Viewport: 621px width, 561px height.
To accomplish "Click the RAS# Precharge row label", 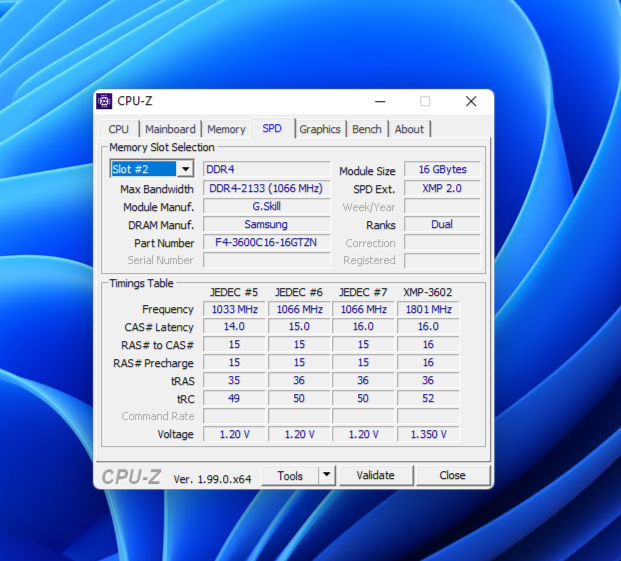I will pyautogui.click(x=153, y=363).
